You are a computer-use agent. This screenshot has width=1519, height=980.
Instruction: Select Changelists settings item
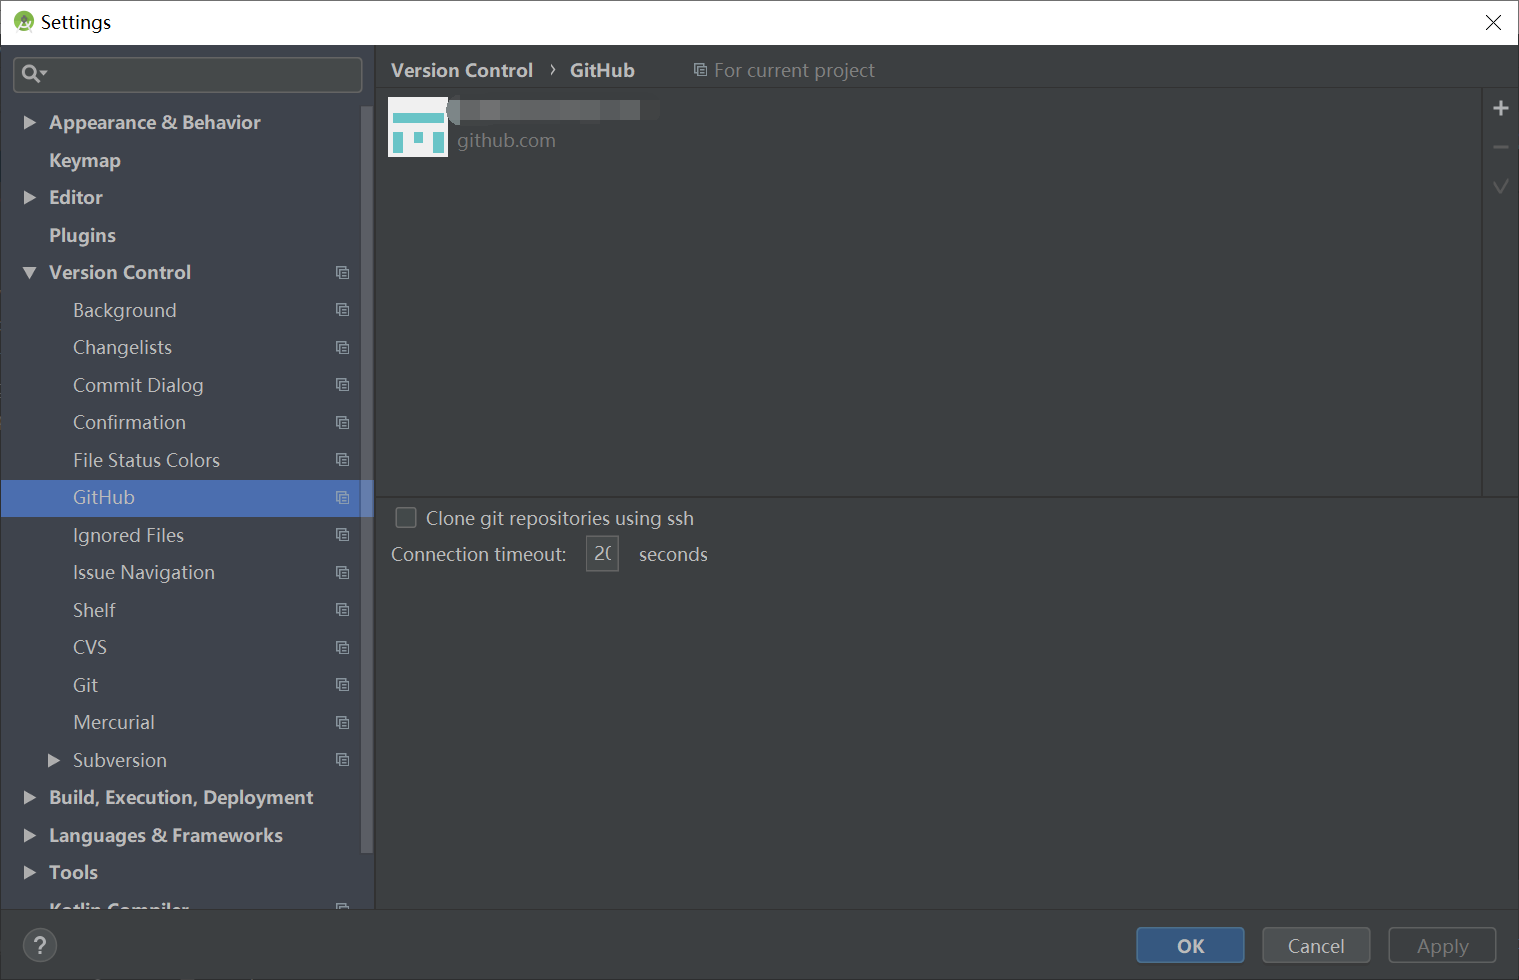(x=122, y=348)
